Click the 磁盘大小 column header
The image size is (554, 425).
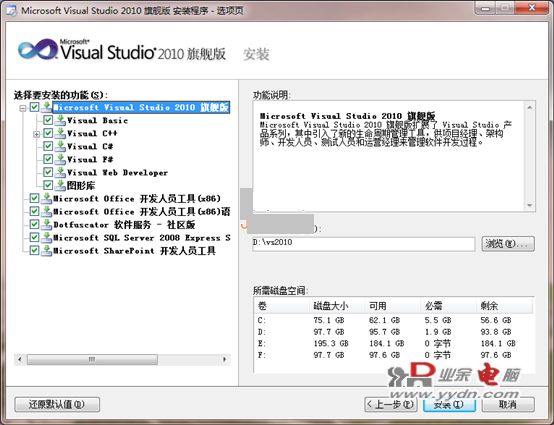[x=337, y=306]
